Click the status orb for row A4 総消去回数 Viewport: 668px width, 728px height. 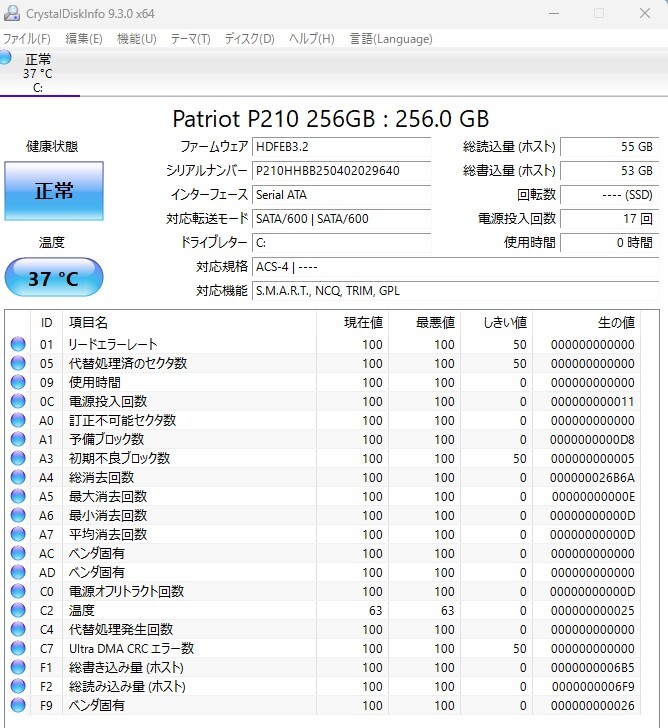pyautogui.click(x=18, y=477)
